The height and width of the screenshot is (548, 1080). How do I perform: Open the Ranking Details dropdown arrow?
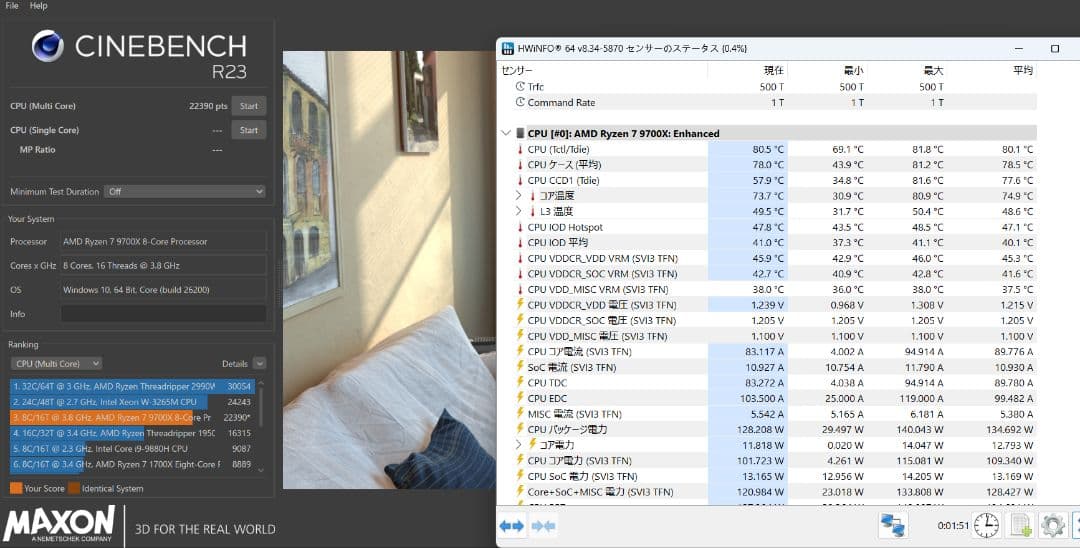(259, 363)
